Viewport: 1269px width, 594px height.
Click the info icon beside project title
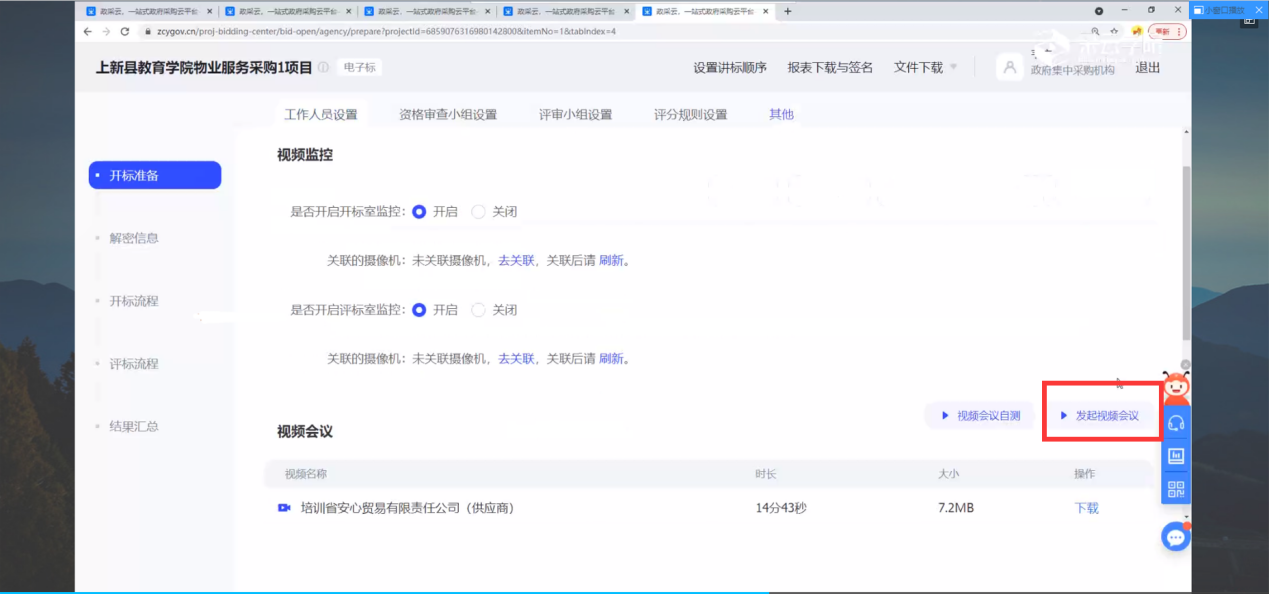click(323, 68)
